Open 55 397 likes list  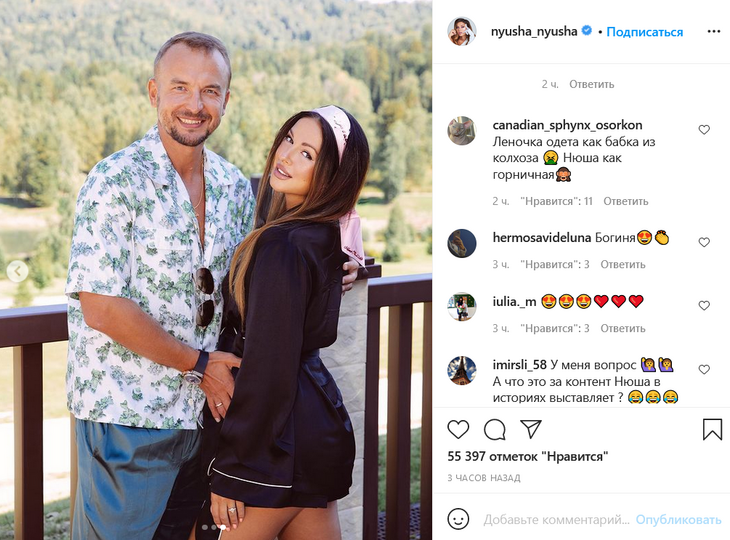click(x=527, y=456)
